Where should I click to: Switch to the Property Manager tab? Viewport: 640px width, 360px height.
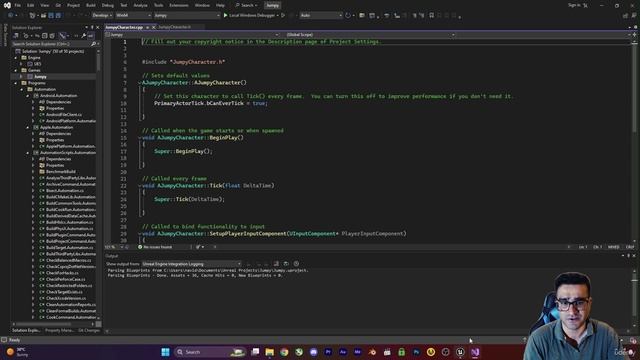click(x=60, y=331)
